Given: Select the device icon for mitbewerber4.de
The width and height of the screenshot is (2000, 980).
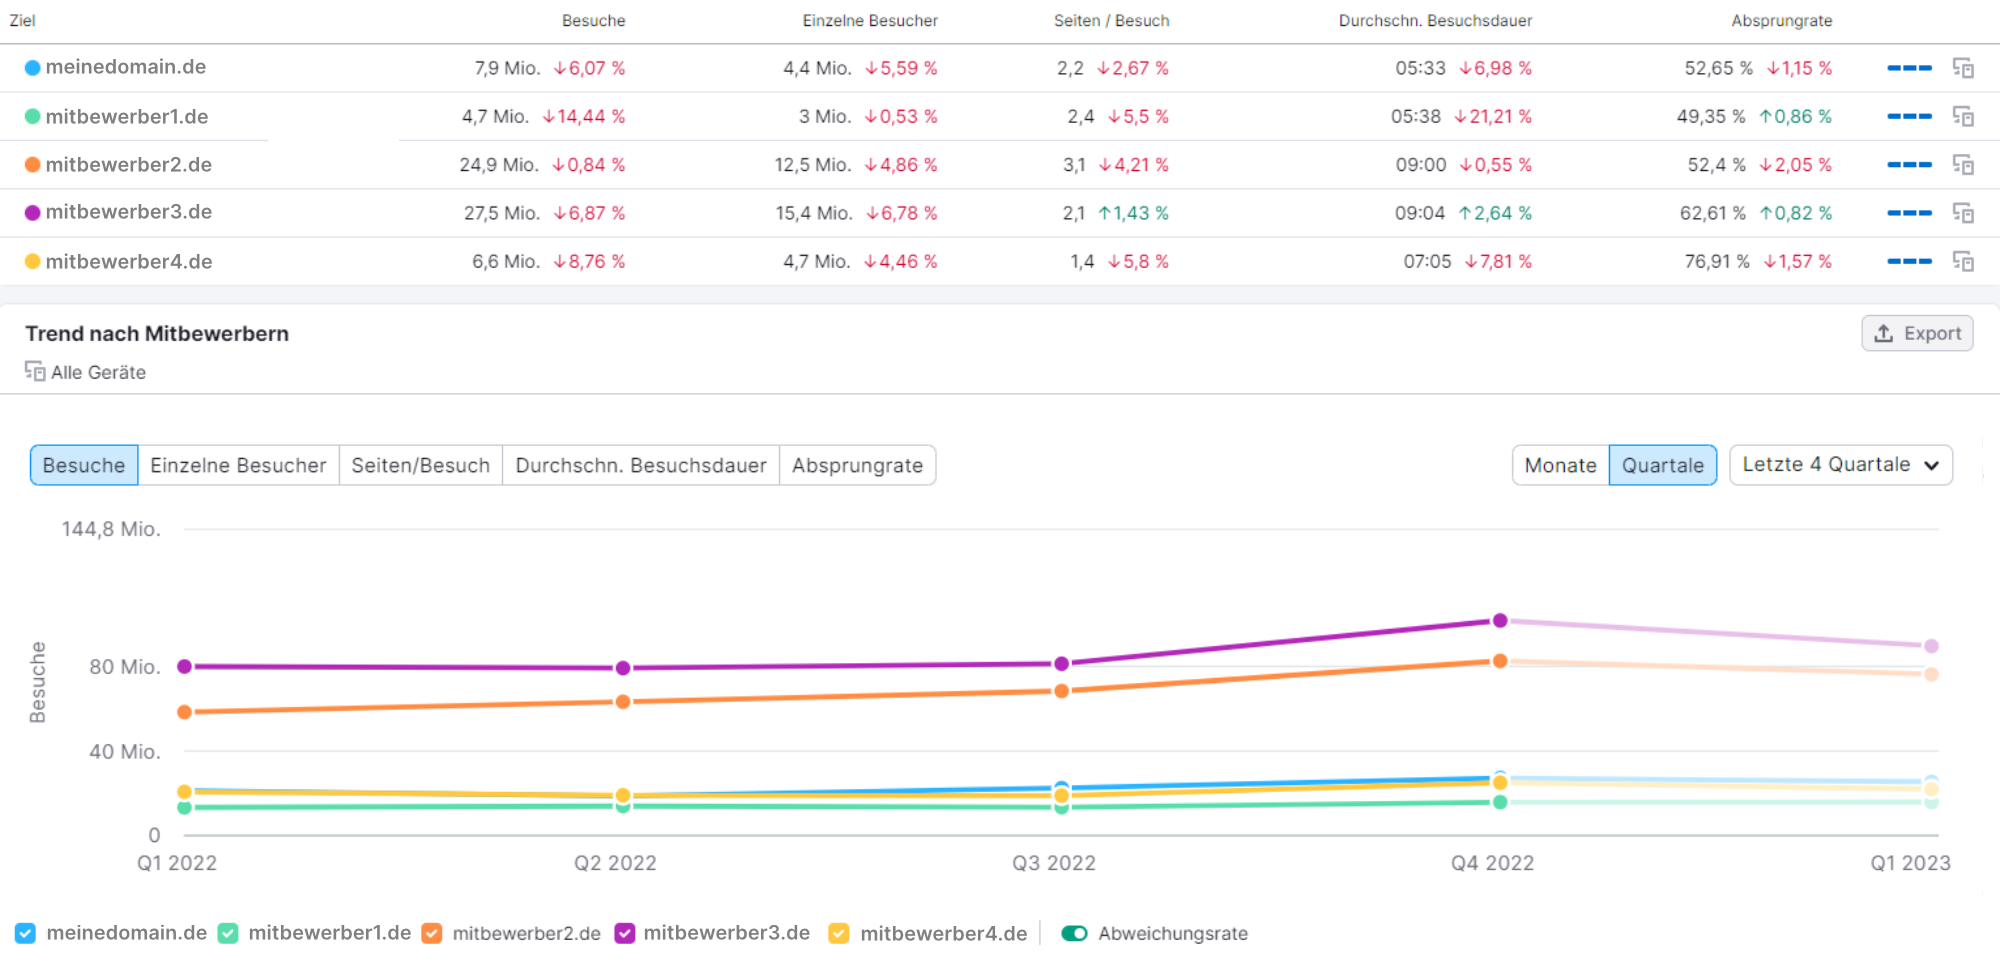Looking at the screenshot, I should pyautogui.click(x=1964, y=261).
